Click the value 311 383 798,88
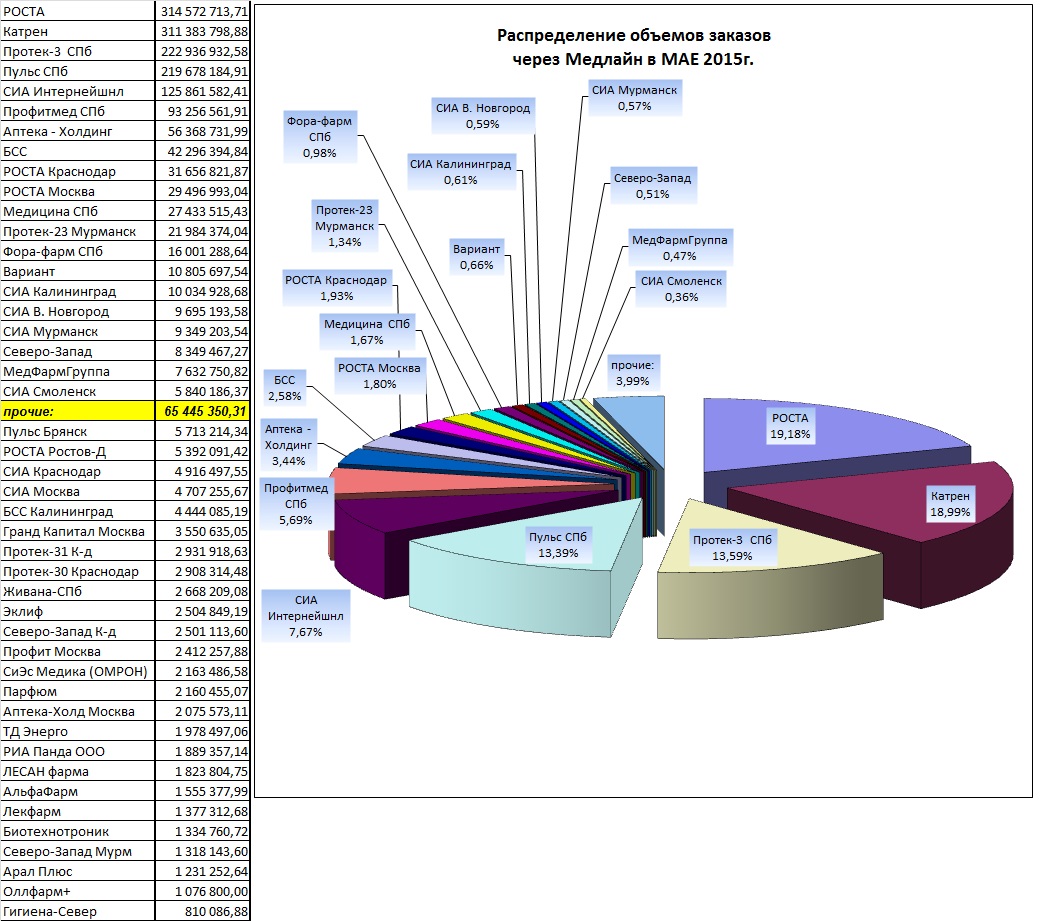1040x921 pixels. tap(203, 31)
